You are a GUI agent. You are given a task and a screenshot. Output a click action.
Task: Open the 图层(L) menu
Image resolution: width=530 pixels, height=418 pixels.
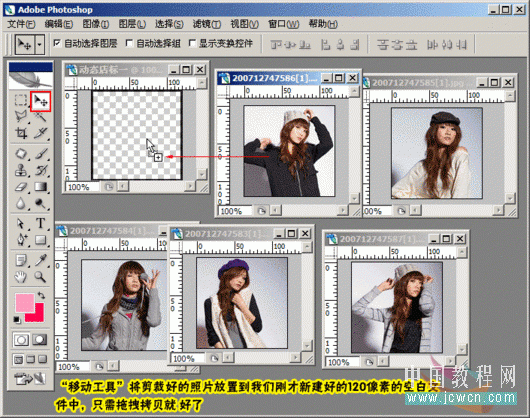tap(132, 24)
